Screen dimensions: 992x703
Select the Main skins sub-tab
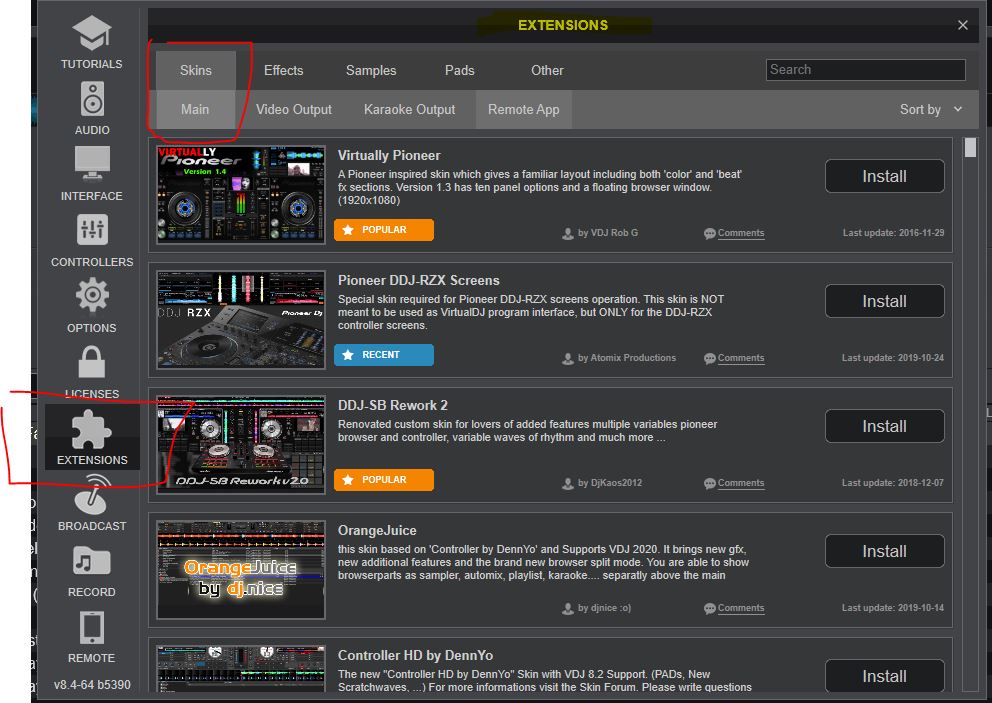[195, 109]
